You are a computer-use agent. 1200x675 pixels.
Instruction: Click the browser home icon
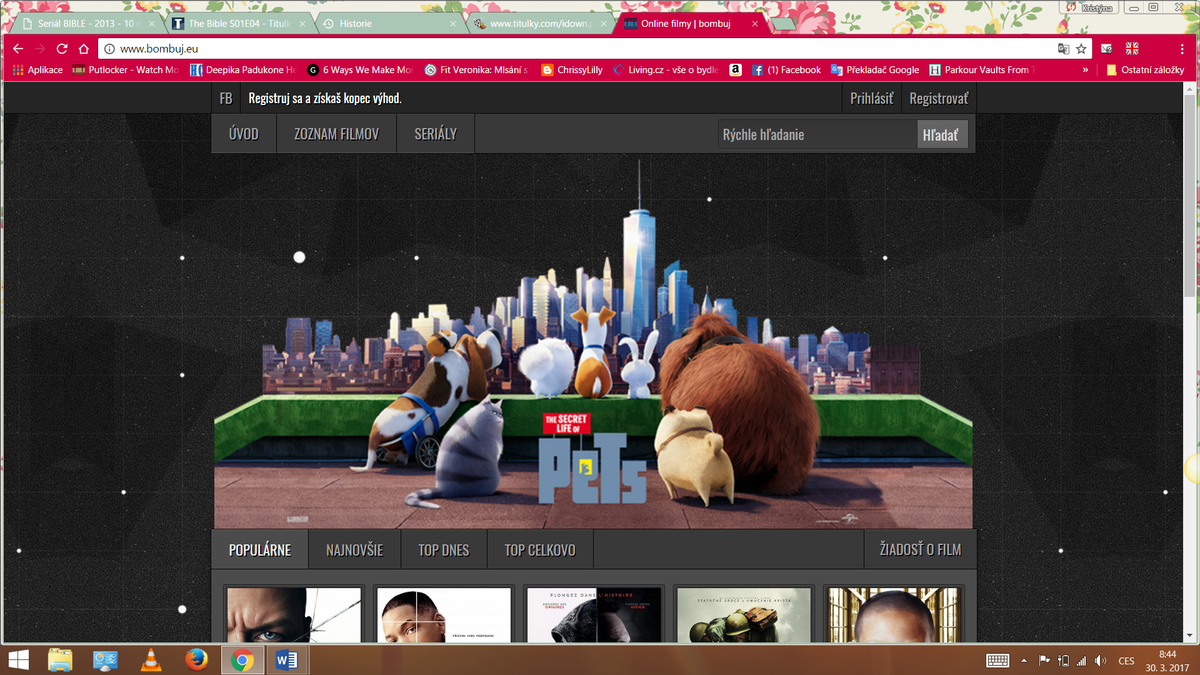(84, 48)
